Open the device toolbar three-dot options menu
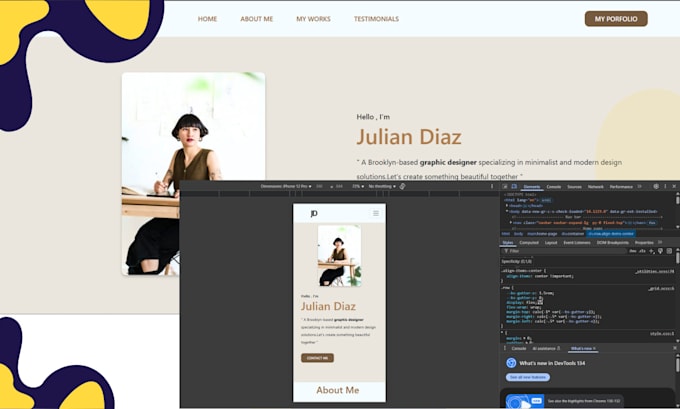Screen dimensions: 680x409 492,186
